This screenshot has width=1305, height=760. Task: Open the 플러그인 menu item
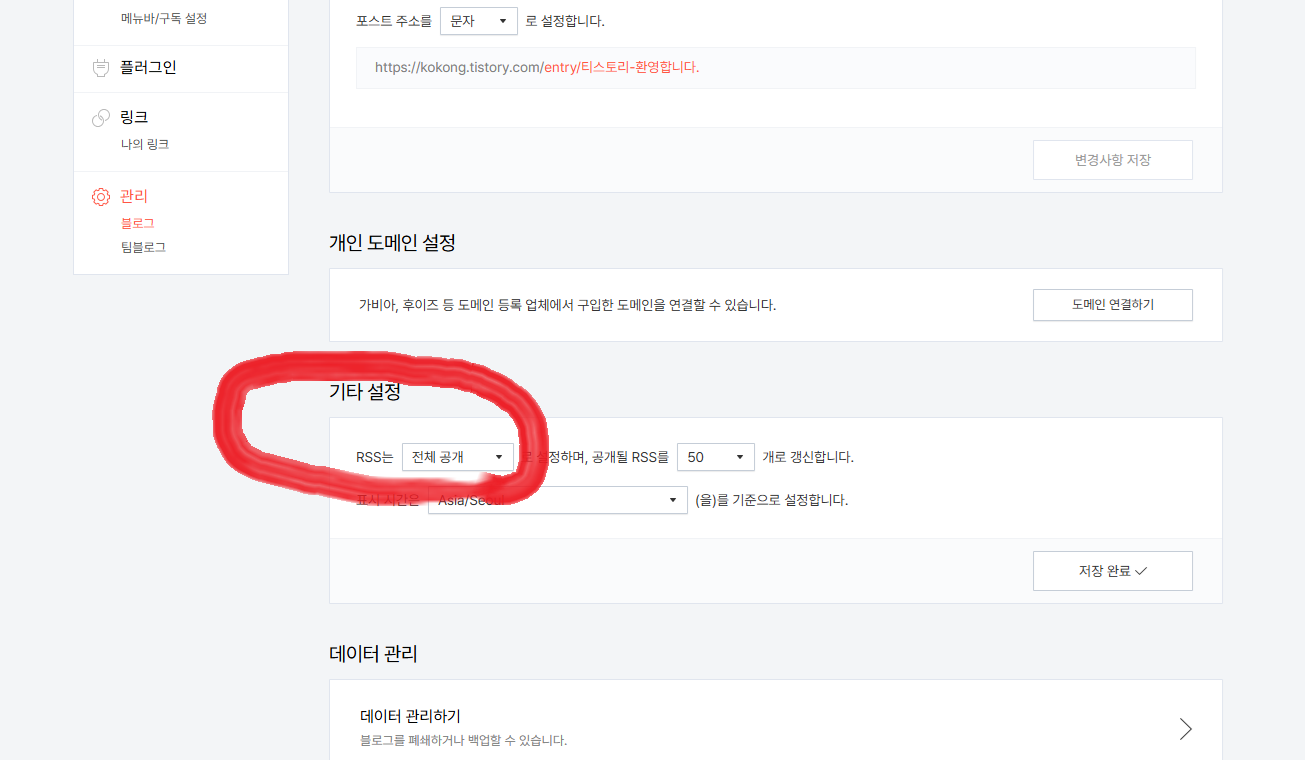coord(148,68)
